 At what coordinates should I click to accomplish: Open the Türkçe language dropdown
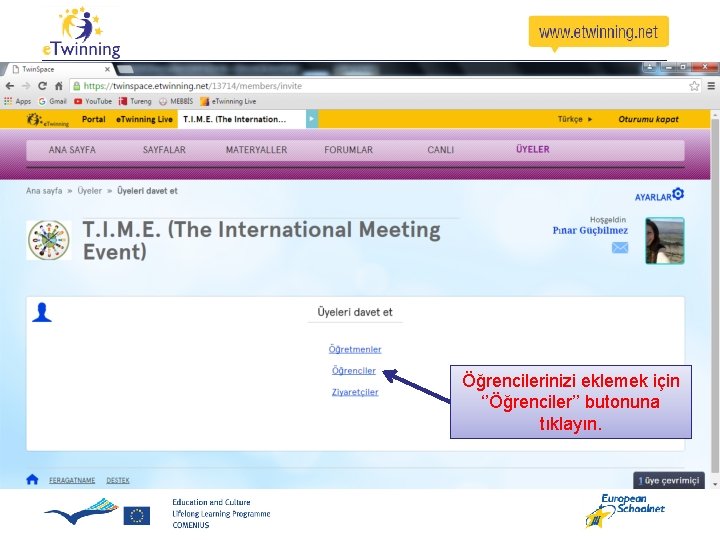575,119
